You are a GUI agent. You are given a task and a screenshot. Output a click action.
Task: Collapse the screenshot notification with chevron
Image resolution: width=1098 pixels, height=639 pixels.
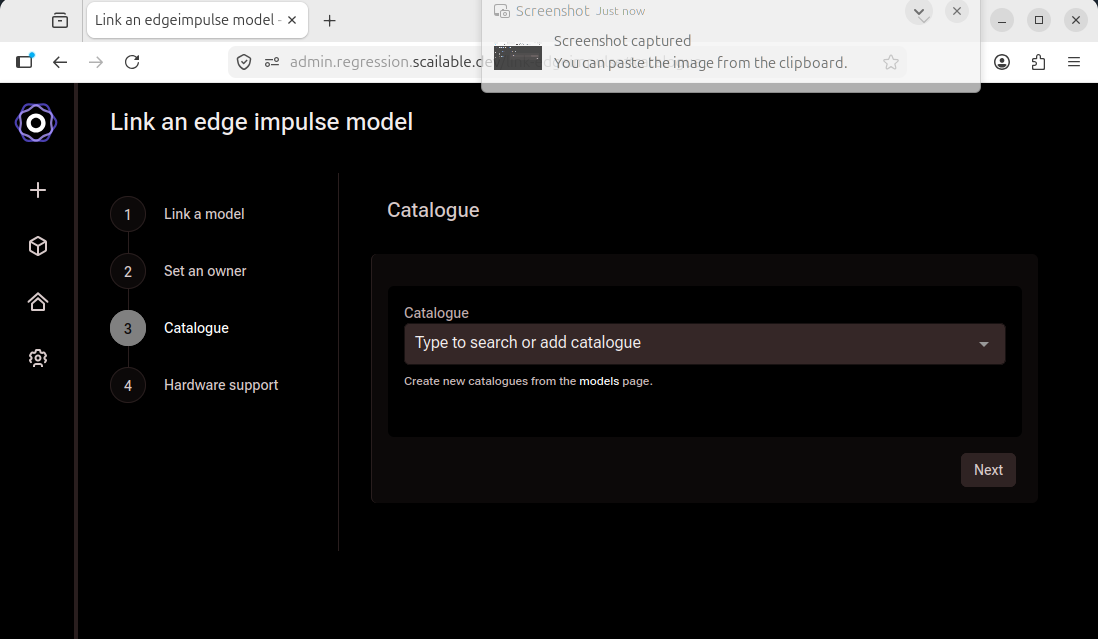point(919,12)
